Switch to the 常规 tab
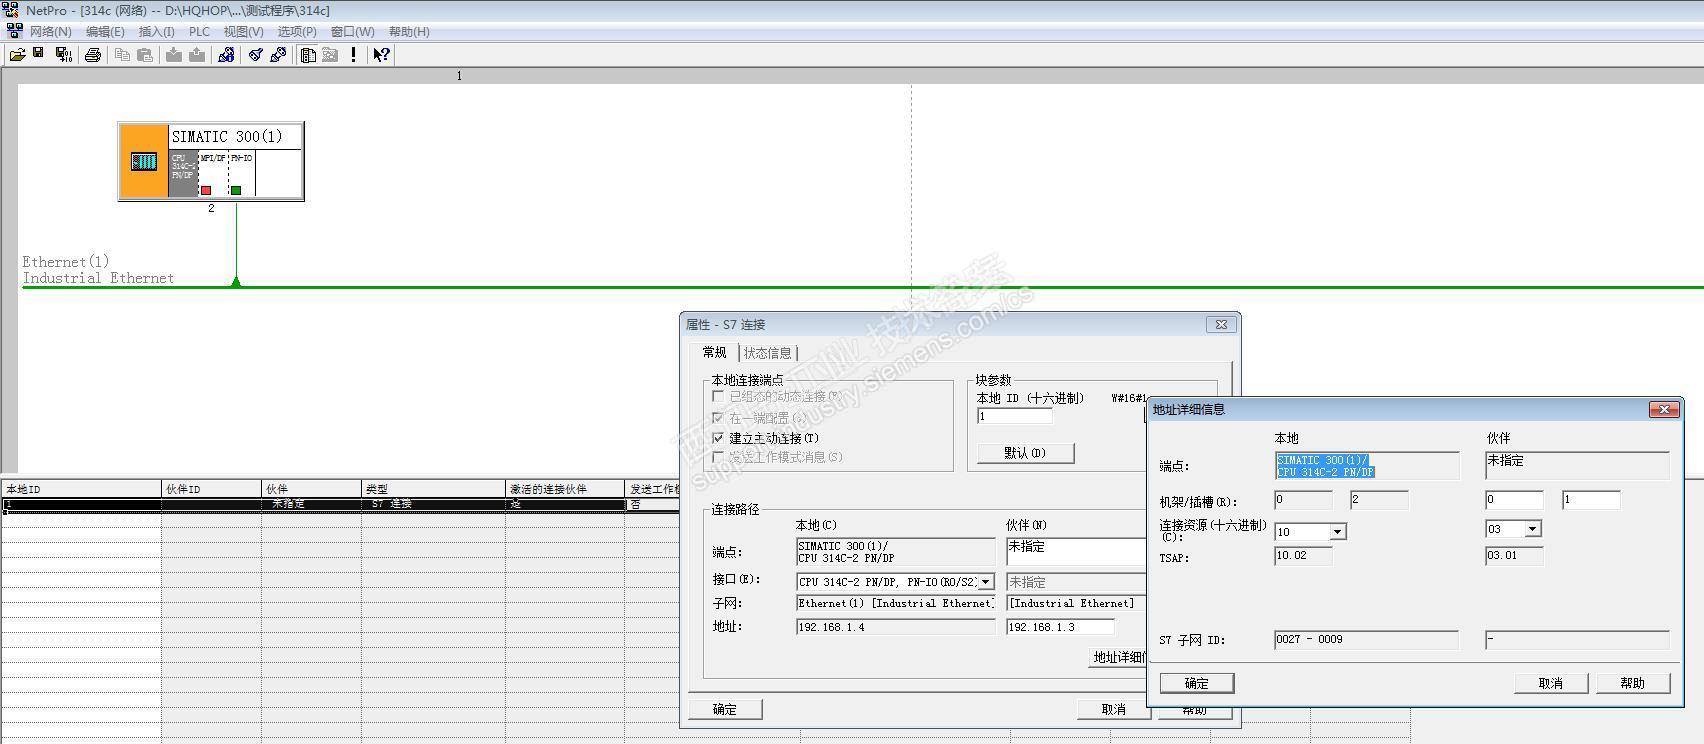 coord(714,352)
